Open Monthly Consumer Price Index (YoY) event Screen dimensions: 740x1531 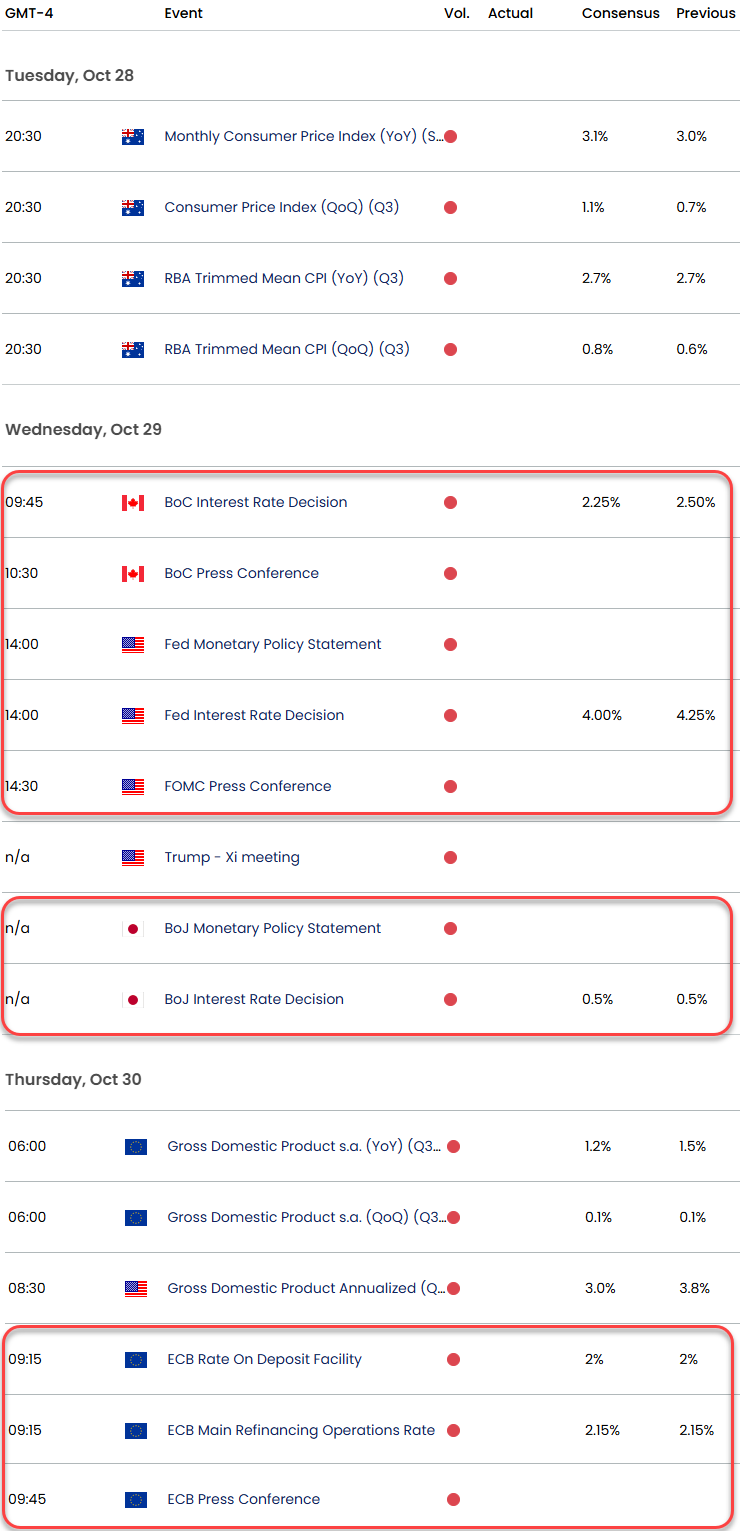pyautogui.click(x=304, y=137)
